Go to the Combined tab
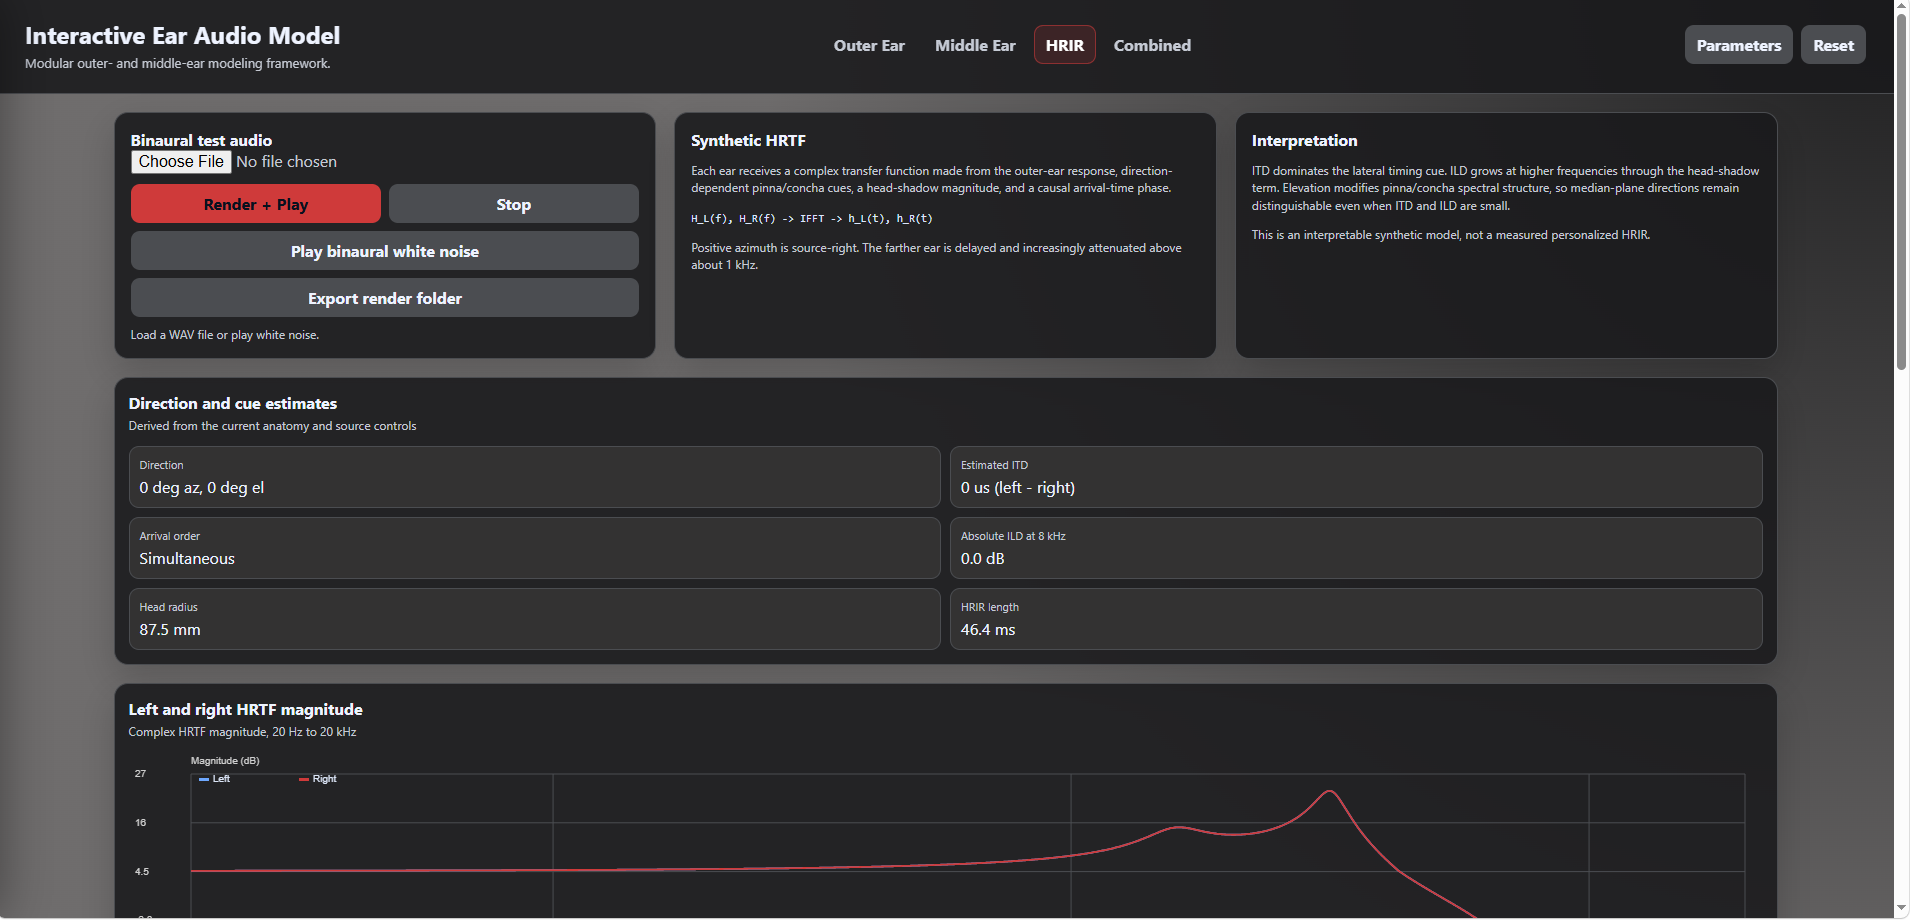Screen dimensions: 1912x920 tap(1152, 45)
